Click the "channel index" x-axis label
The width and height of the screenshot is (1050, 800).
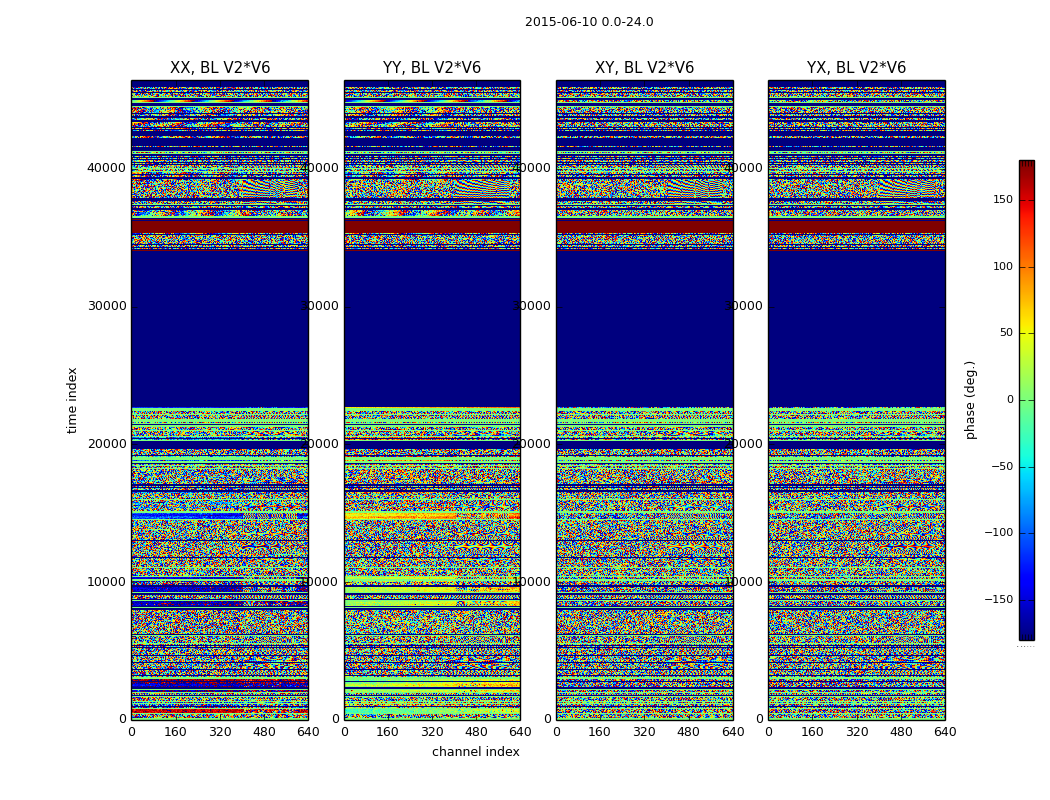coord(476,752)
